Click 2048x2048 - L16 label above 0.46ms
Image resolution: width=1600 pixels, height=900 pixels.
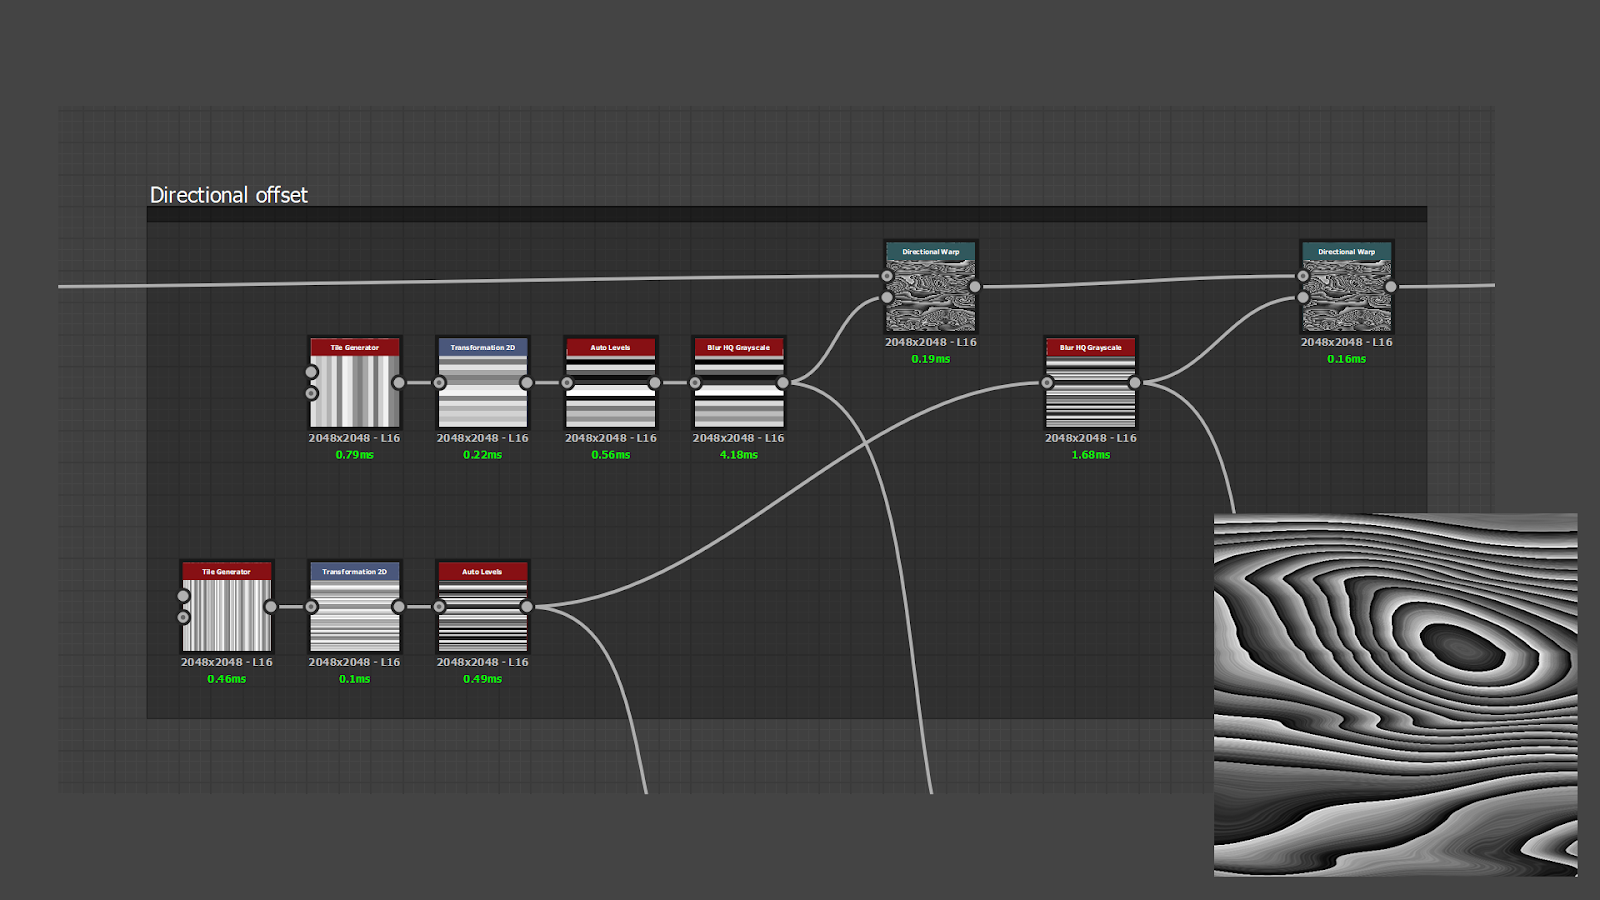click(x=227, y=662)
